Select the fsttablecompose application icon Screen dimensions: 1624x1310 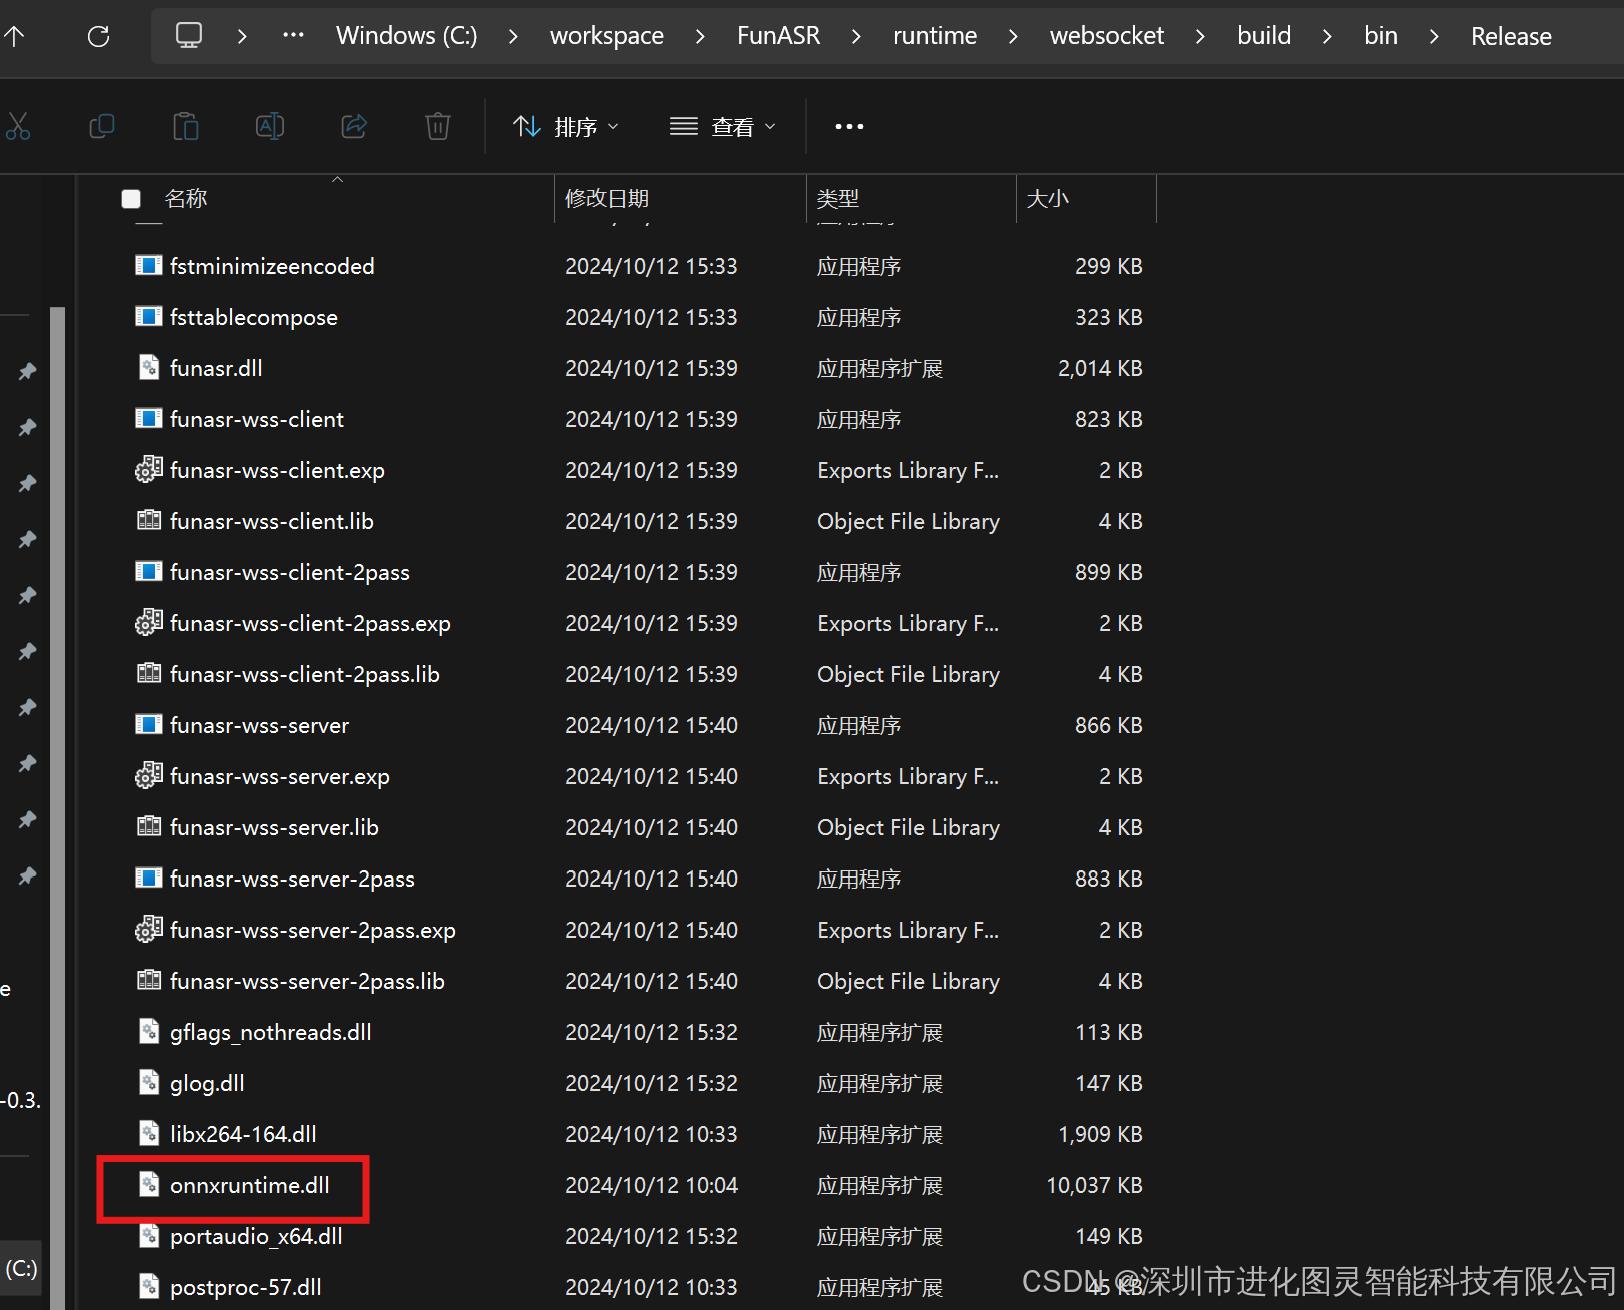coord(149,316)
